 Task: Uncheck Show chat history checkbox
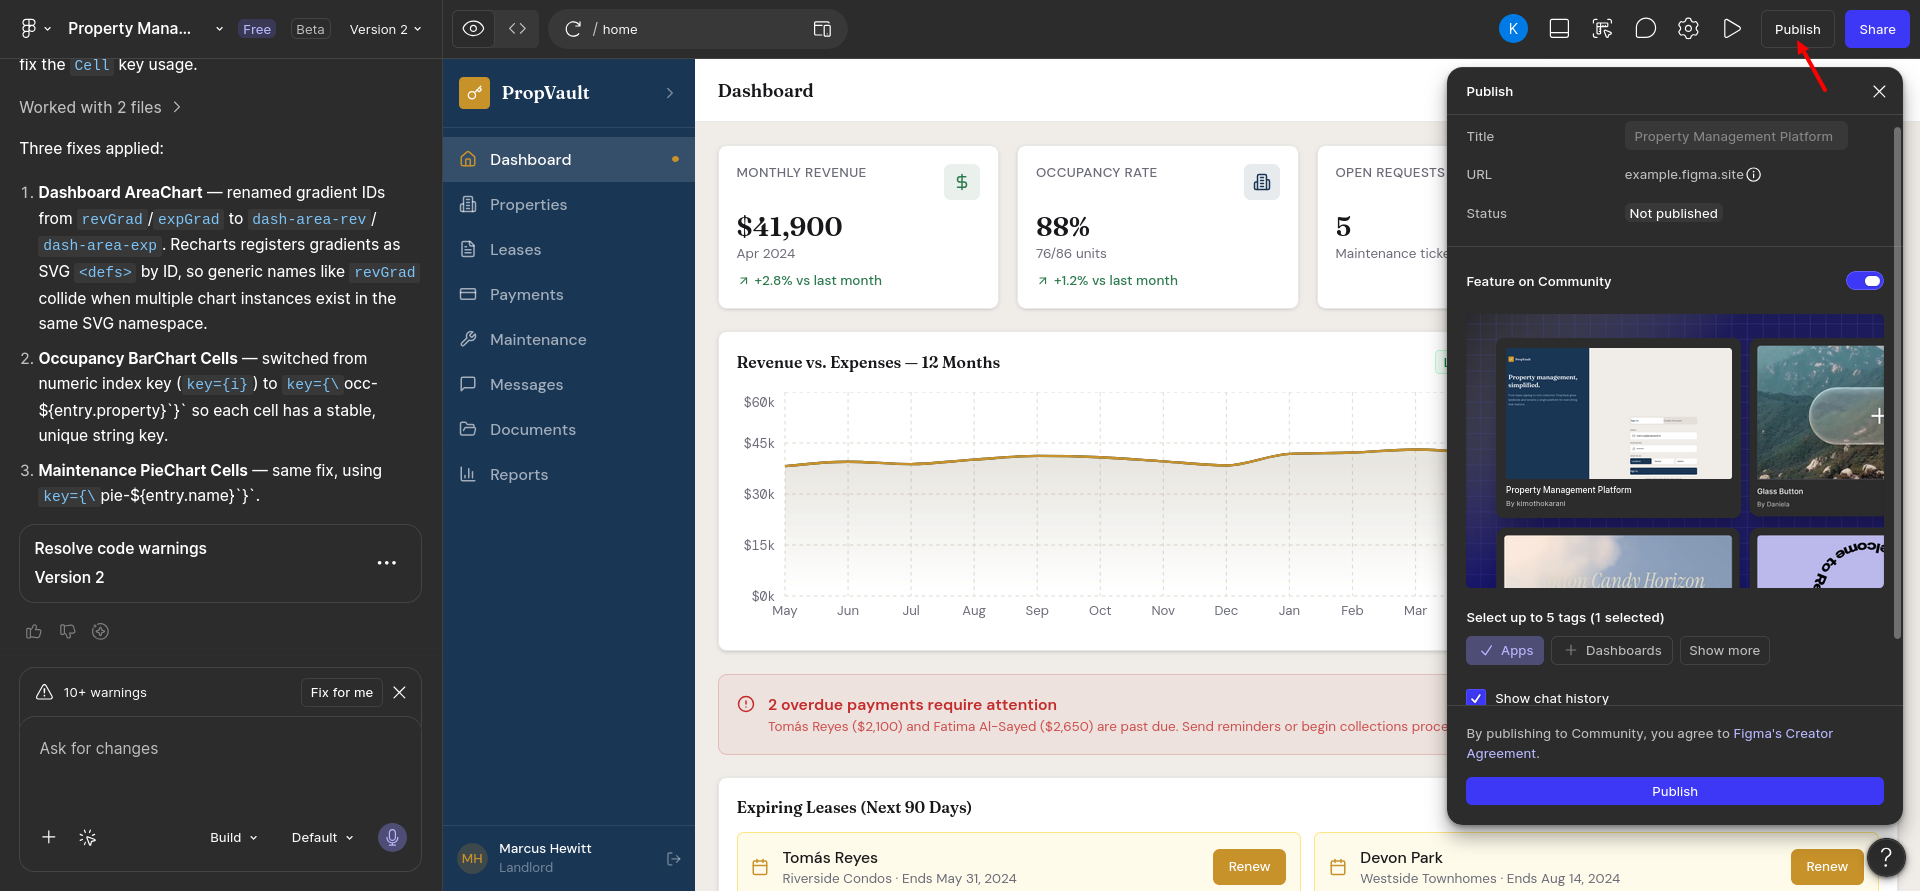[x=1476, y=698]
